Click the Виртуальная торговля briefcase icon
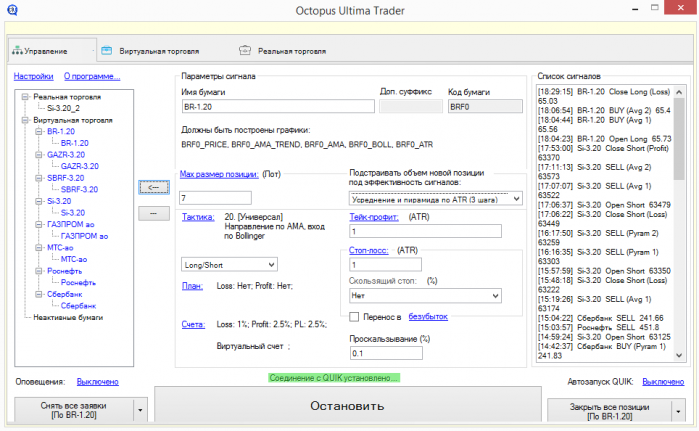This screenshot has width=699, height=431. 107,50
